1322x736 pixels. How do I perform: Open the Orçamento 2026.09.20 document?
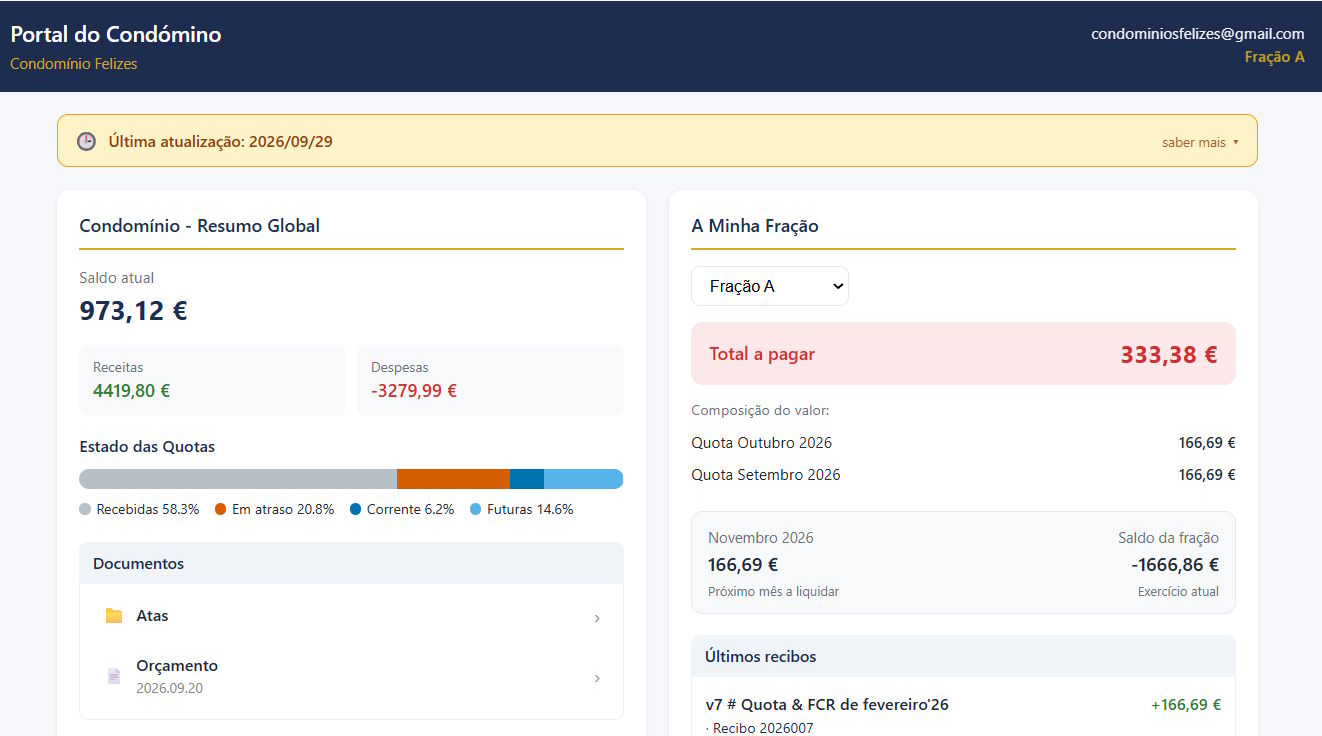[352, 677]
